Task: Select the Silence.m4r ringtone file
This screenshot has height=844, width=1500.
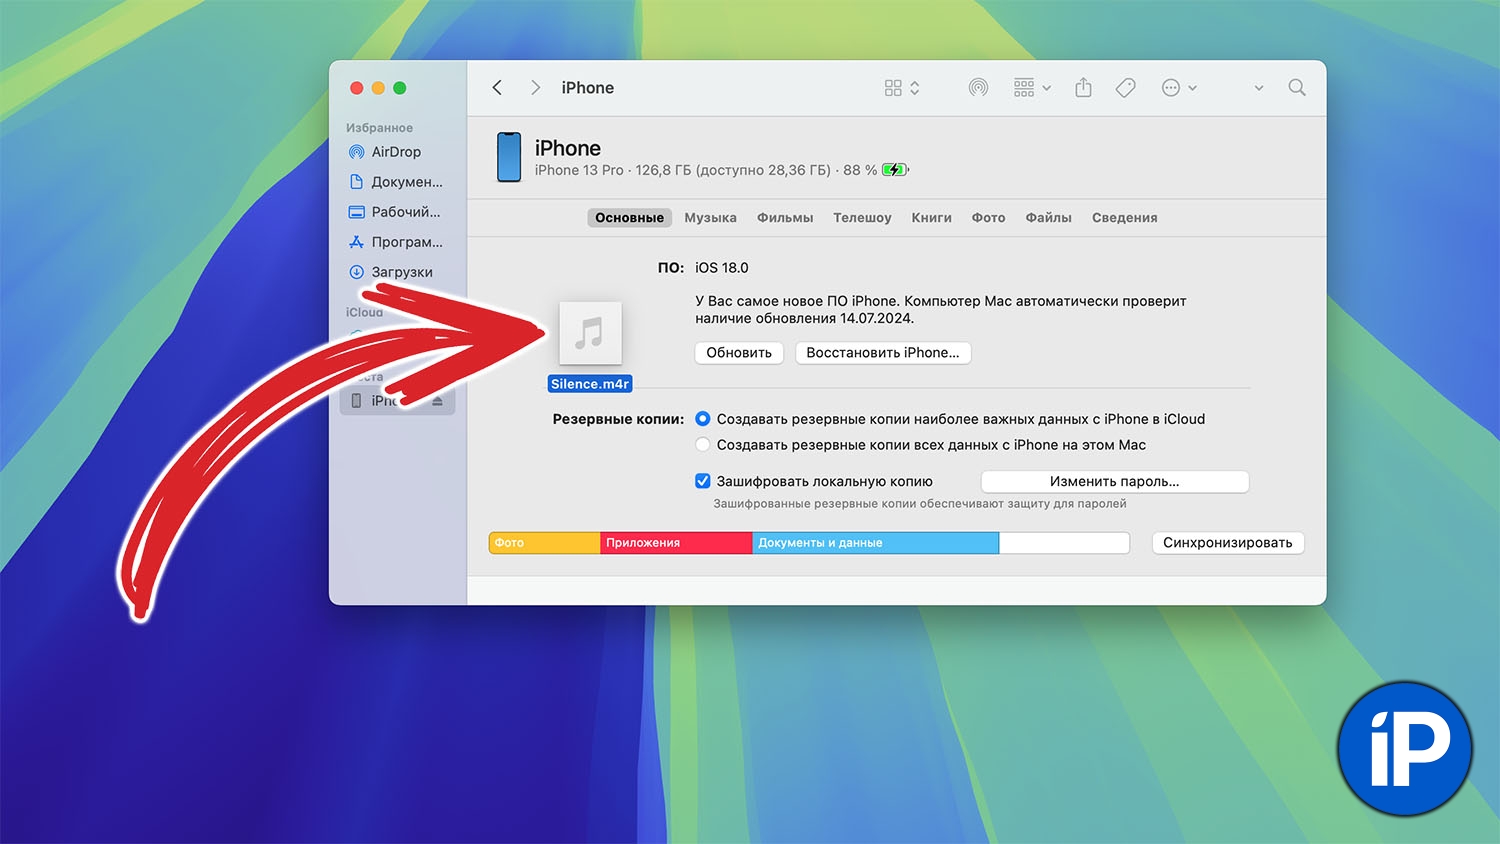Action: point(590,346)
